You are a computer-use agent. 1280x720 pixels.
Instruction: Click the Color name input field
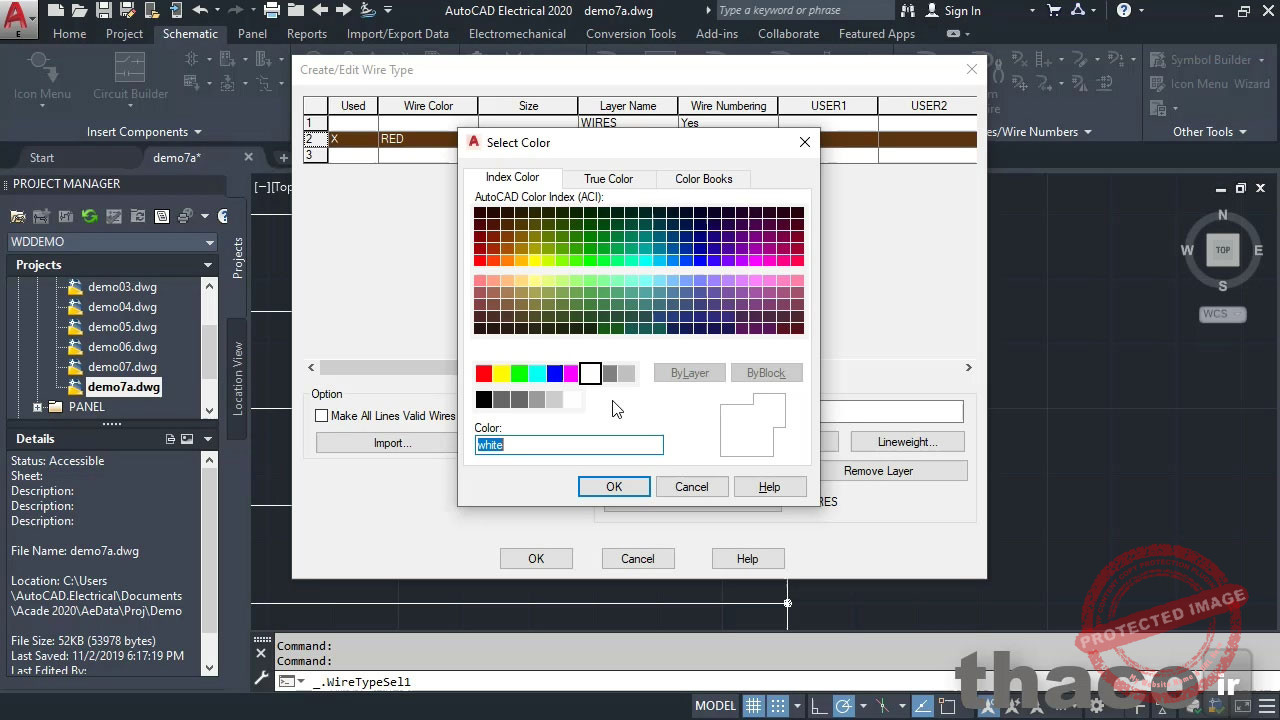[x=568, y=445]
